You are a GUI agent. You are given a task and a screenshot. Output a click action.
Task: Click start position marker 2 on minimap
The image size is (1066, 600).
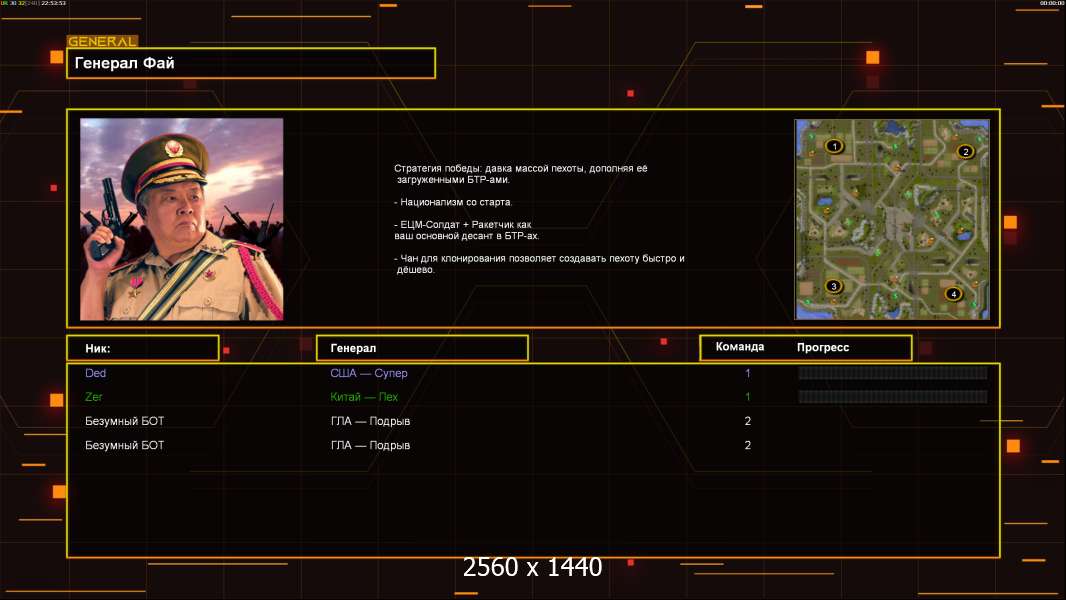965,152
